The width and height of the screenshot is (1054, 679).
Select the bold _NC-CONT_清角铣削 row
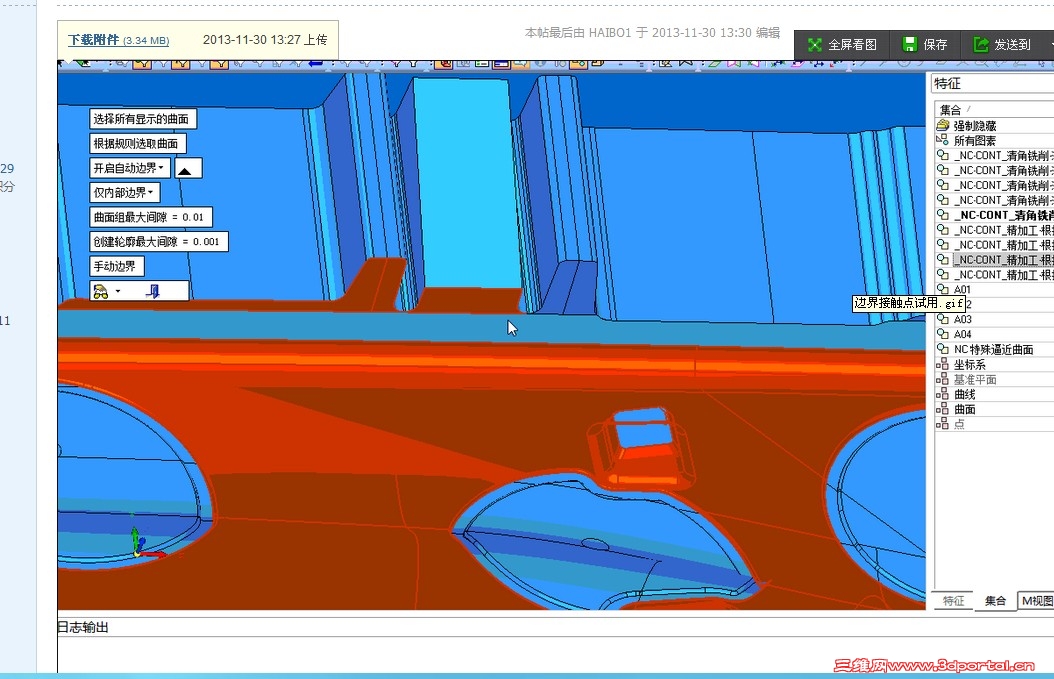[994, 215]
